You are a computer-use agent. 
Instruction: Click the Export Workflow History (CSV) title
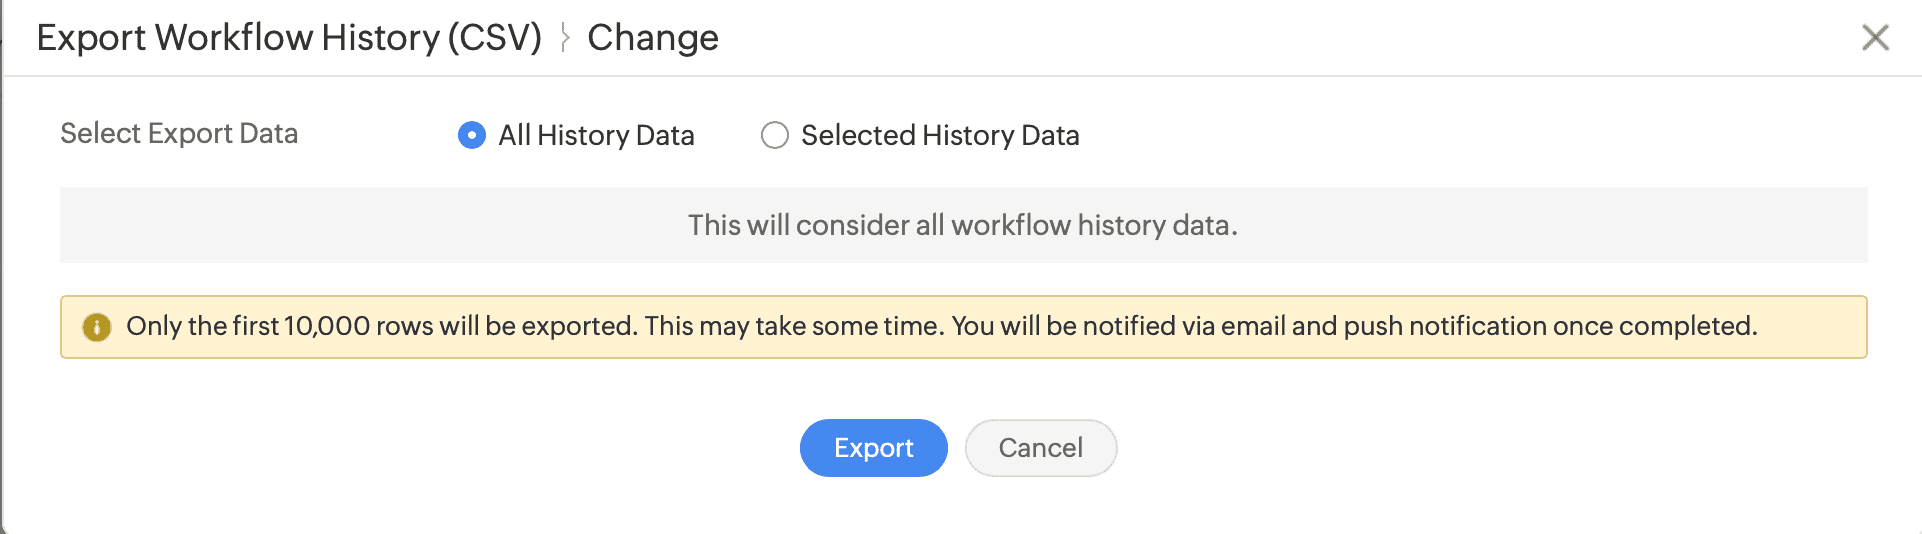(x=289, y=38)
